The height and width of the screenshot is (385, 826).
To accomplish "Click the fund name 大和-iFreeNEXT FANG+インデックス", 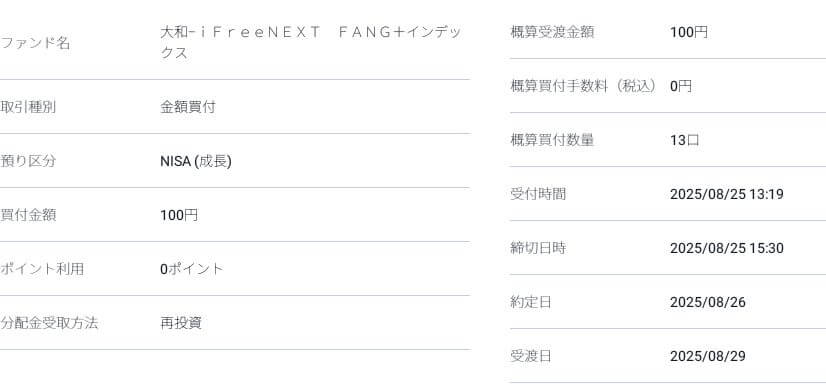I will 310,43.
